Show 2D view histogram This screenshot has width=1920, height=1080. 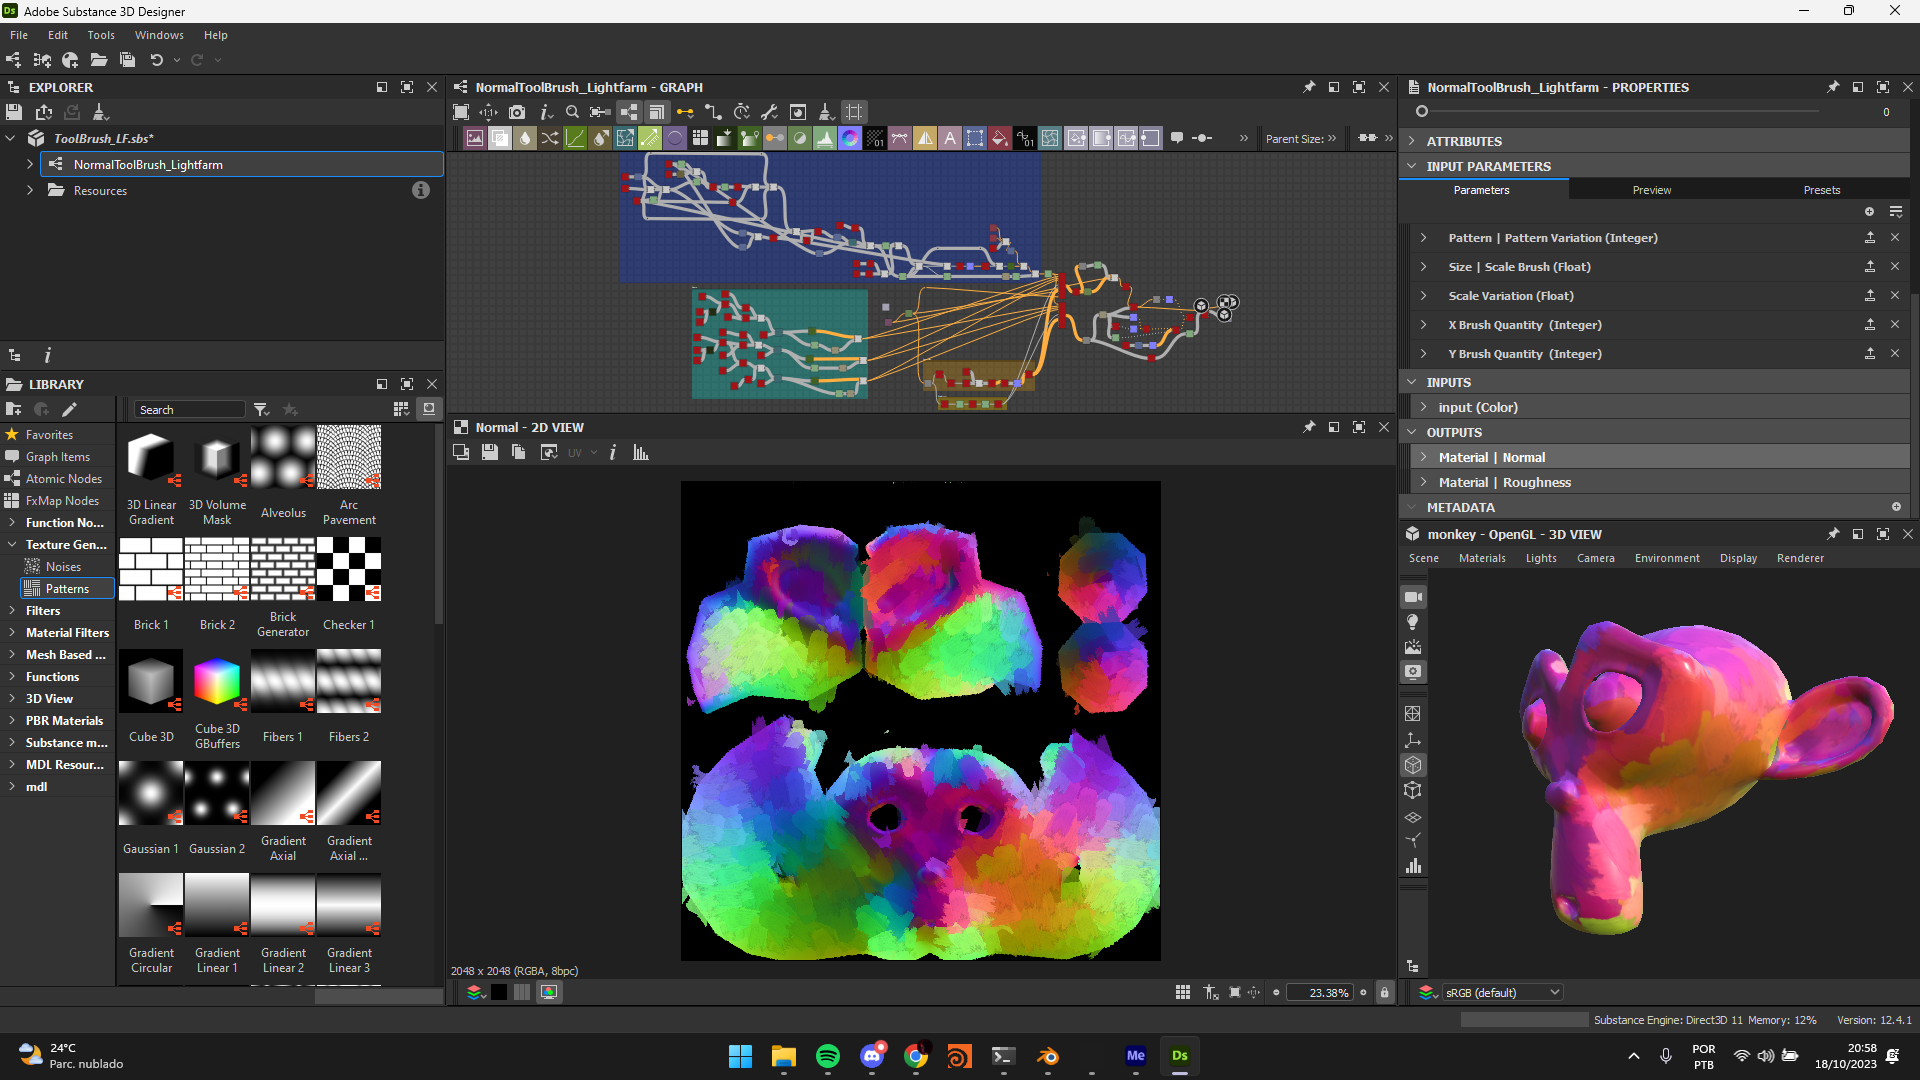pos(641,453)
